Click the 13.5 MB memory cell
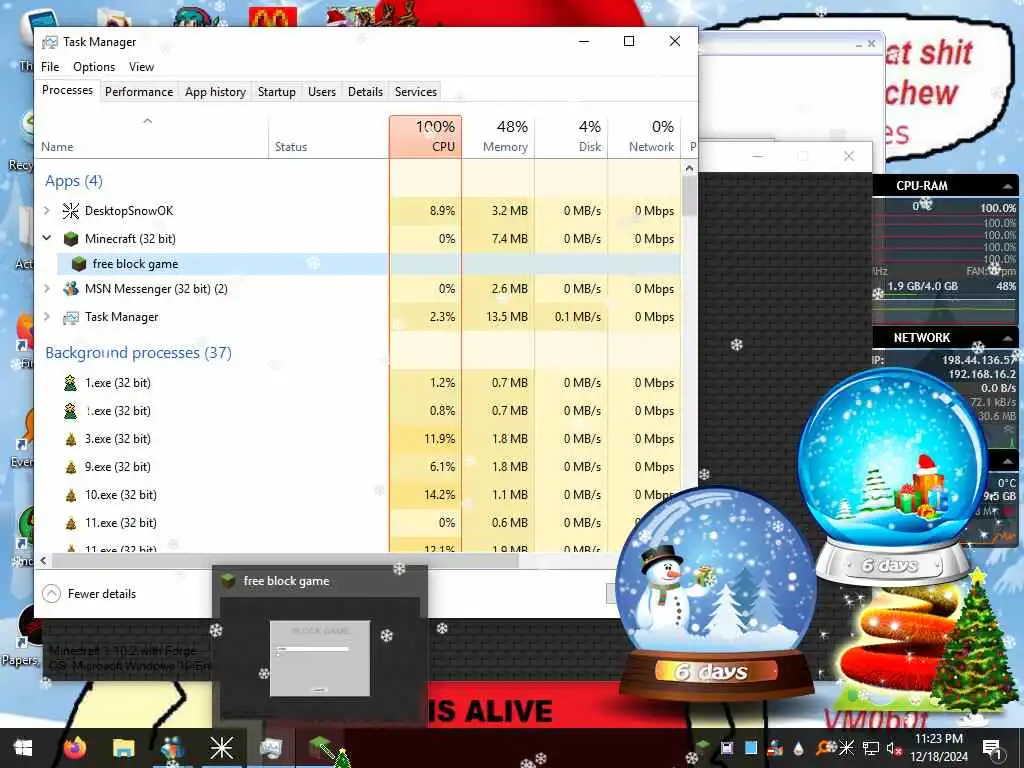The width and height of the screenshot is (1024, 768). (x=498, y=317)
